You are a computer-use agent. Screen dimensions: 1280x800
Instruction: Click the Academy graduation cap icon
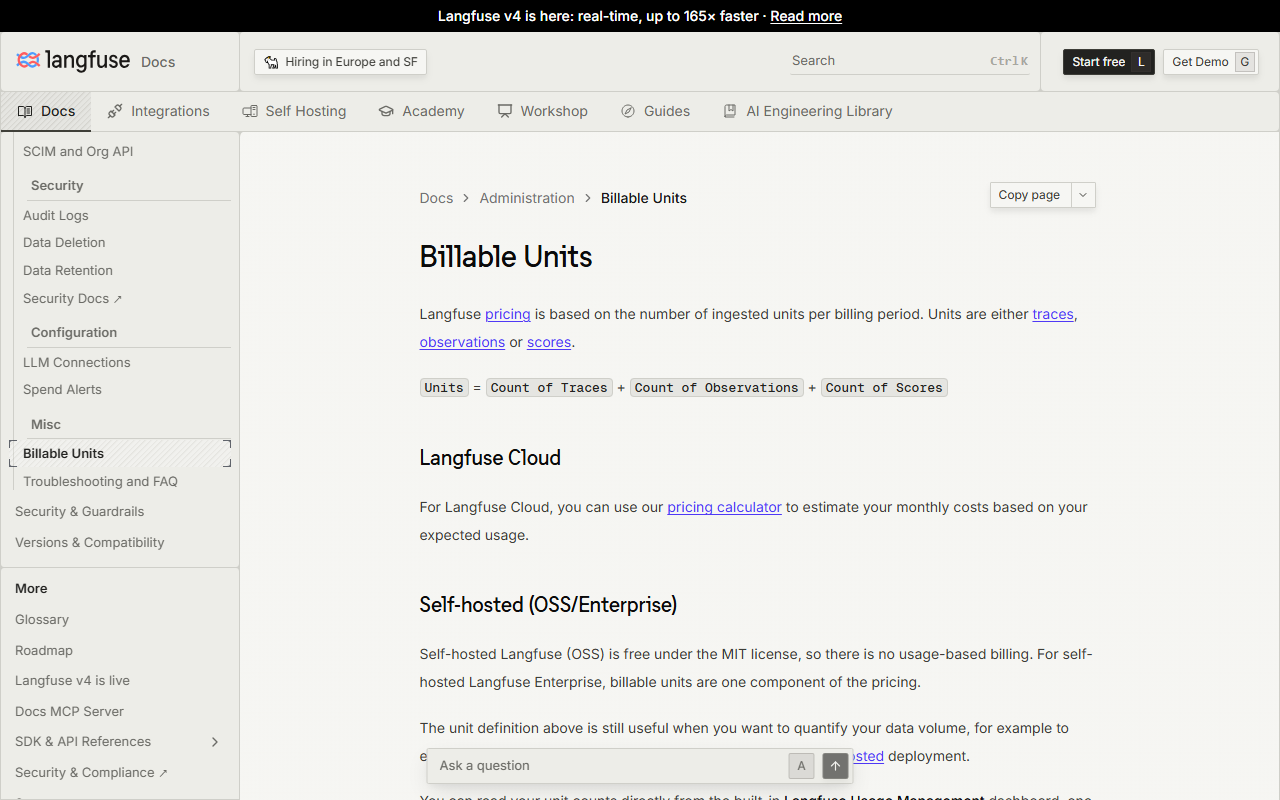386,111
